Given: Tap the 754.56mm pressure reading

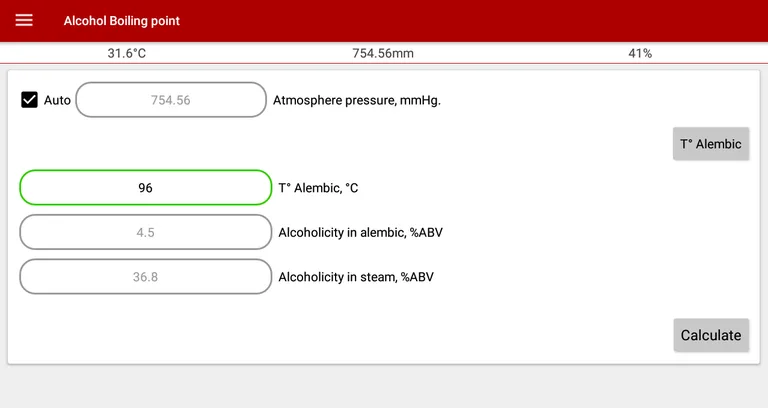Looking at the screenshot, I should 383,53.
